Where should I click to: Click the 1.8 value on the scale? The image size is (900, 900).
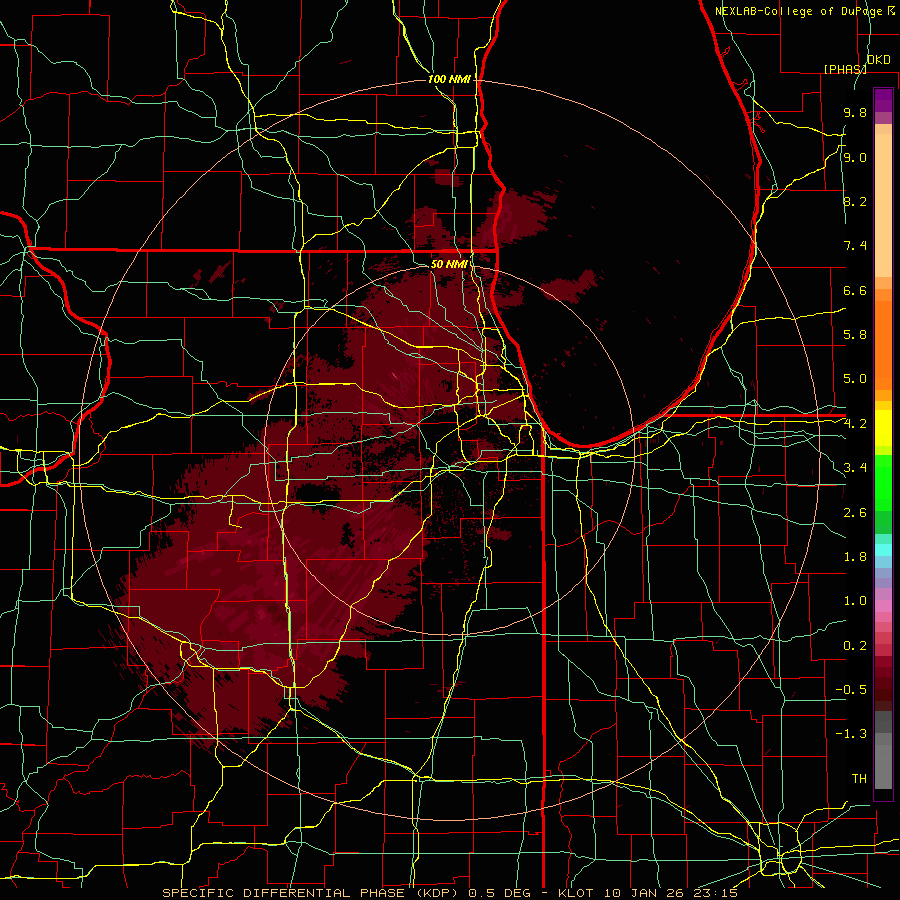pyautogui.click(x=855, y=557)
